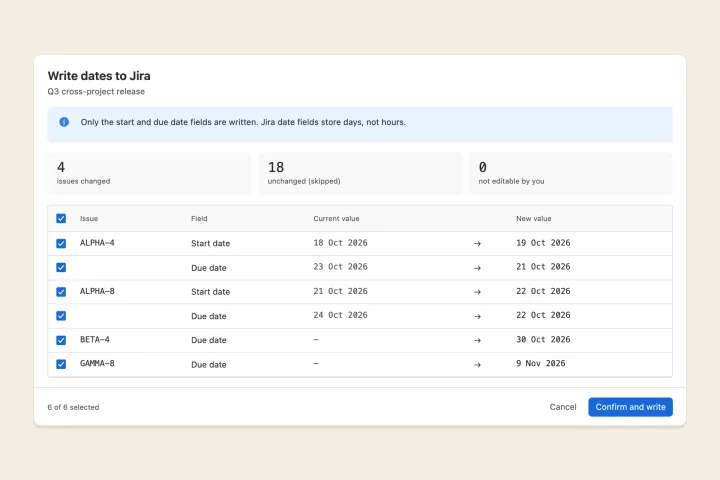Click the current value 18 Oct 2026
Image resolution: width=720 pixels, height=480 pixels.
[x=341, y=243]
